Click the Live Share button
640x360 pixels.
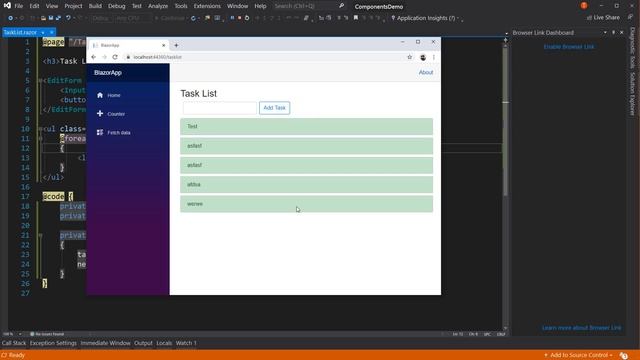coord(603,18)
